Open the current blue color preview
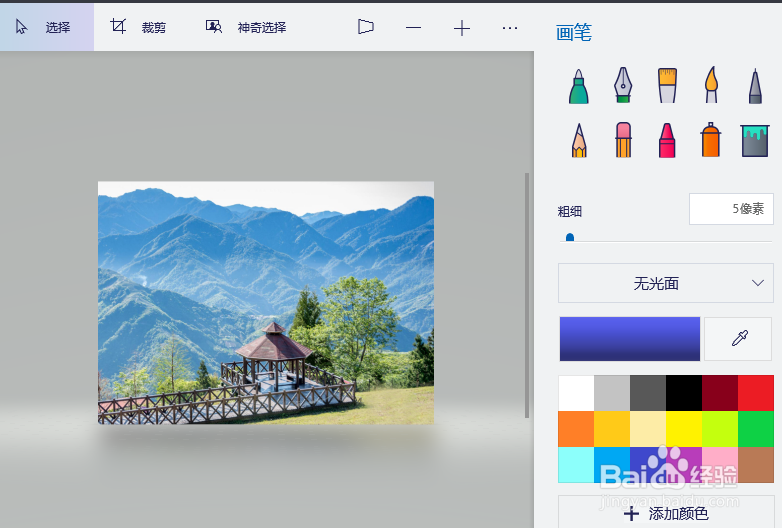 click(630, 339)
